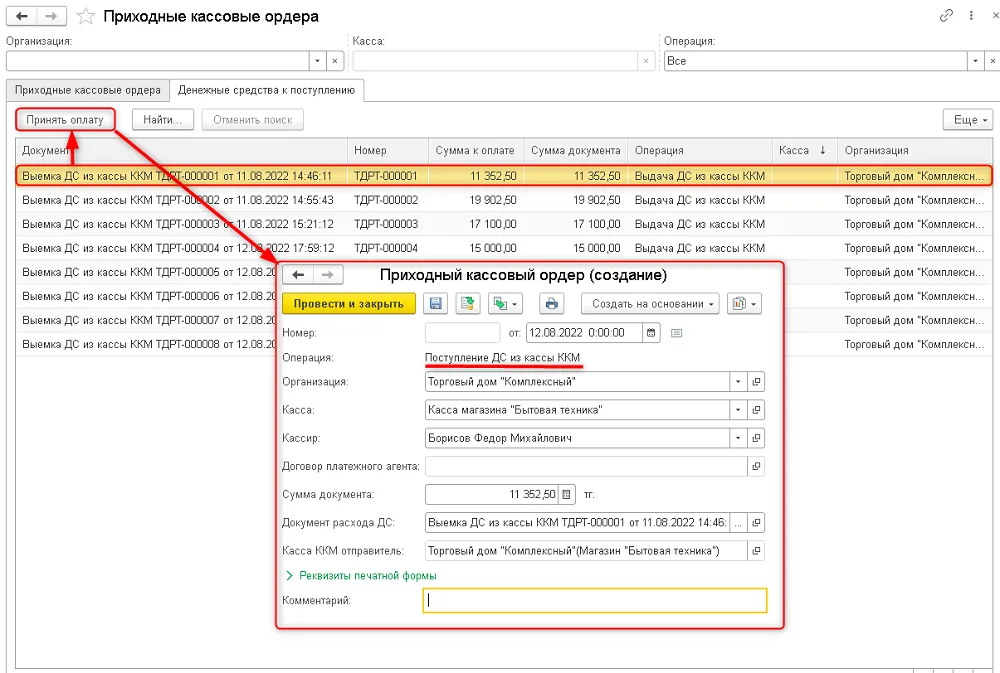The width and height of the screenshot is (1000, 673).
Task: Expand the Касса dropdown in the order form
Action: pyautogui.click(x=739, y=410)
